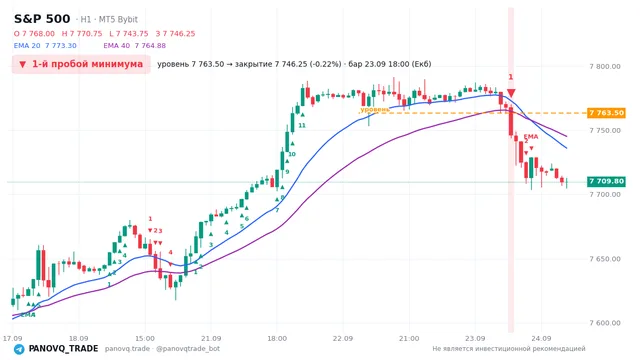Click the 'PANOVQ_TRADE' brand name
The height and width of the screenshot is (360, 640).
[x=63, y=349]
